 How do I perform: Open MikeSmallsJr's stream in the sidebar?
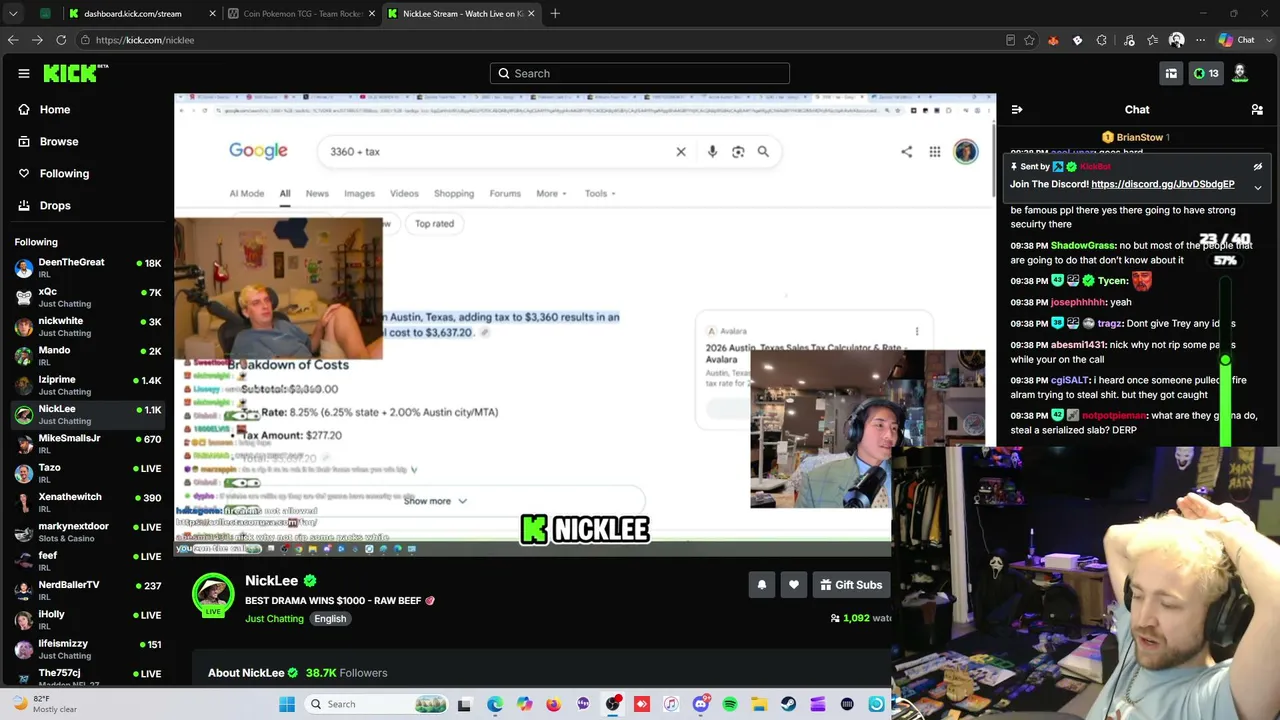pos(88,443)
